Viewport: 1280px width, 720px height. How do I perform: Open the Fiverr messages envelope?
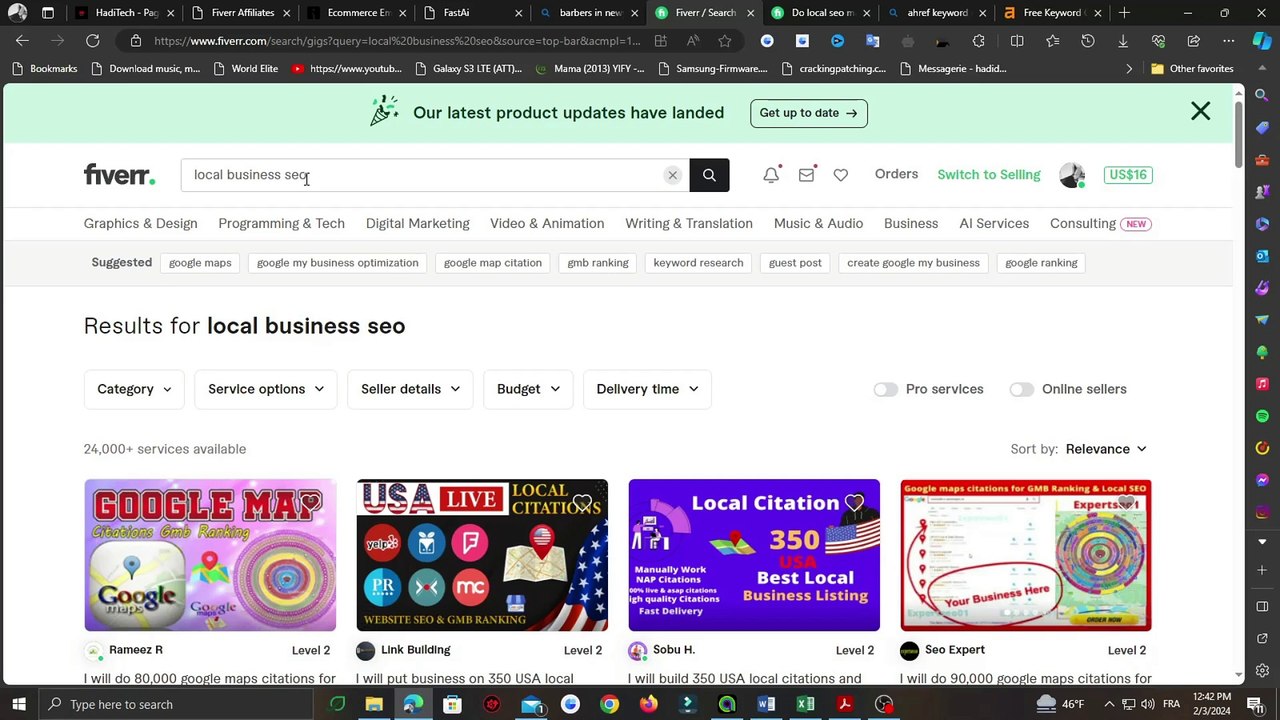click(x=806, y=175)
